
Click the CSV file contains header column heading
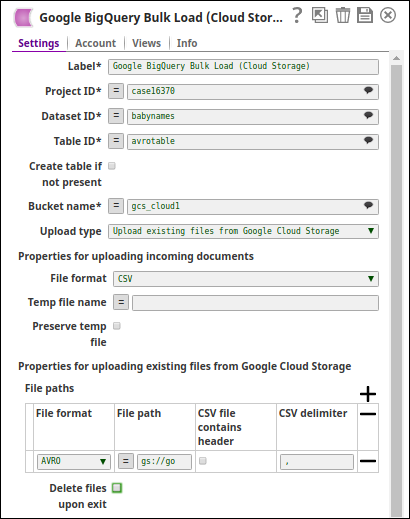(220, 427)
